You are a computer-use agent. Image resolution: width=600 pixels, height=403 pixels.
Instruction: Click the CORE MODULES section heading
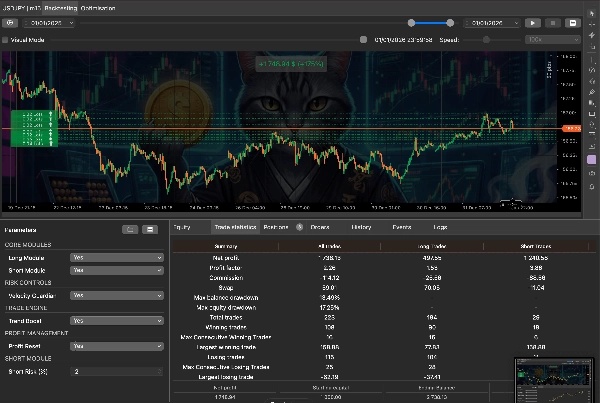coord(28,245)
